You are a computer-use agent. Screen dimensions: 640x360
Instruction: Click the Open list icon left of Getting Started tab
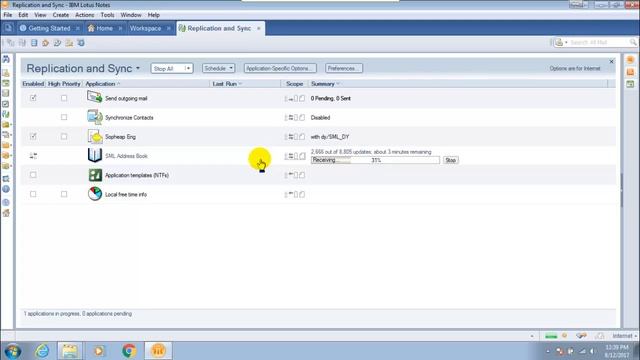pos(8,28)
